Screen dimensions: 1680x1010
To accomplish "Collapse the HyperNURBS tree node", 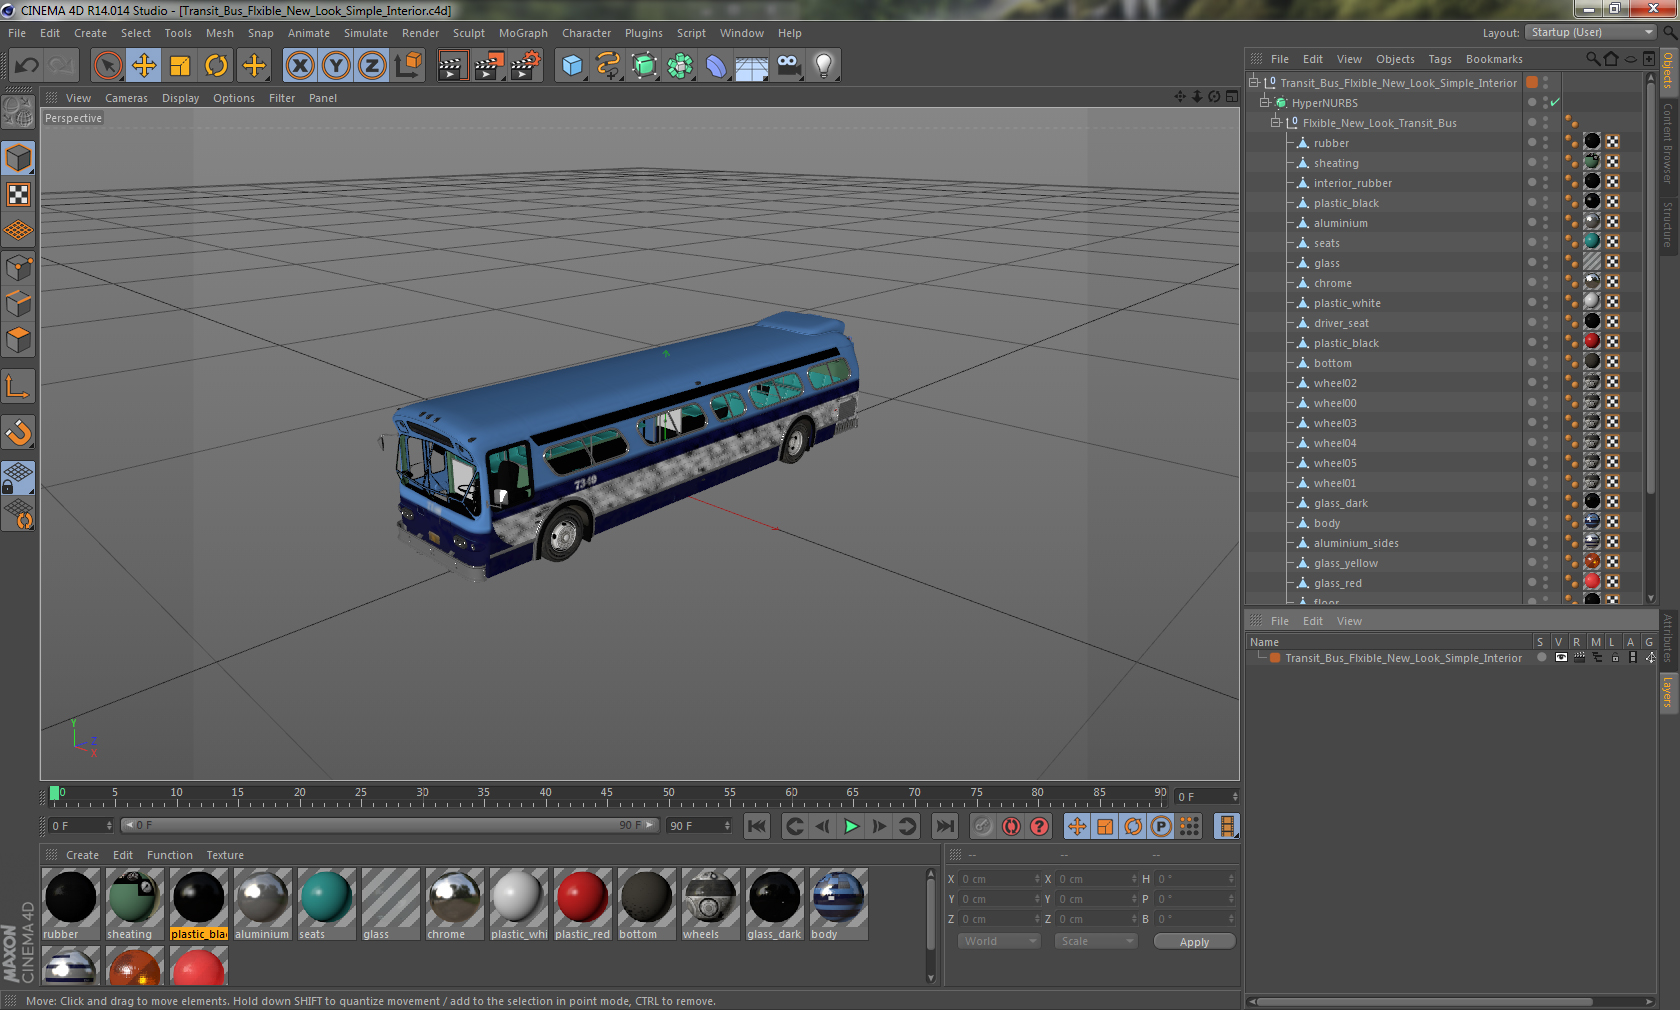I will tap(1265, 102).
